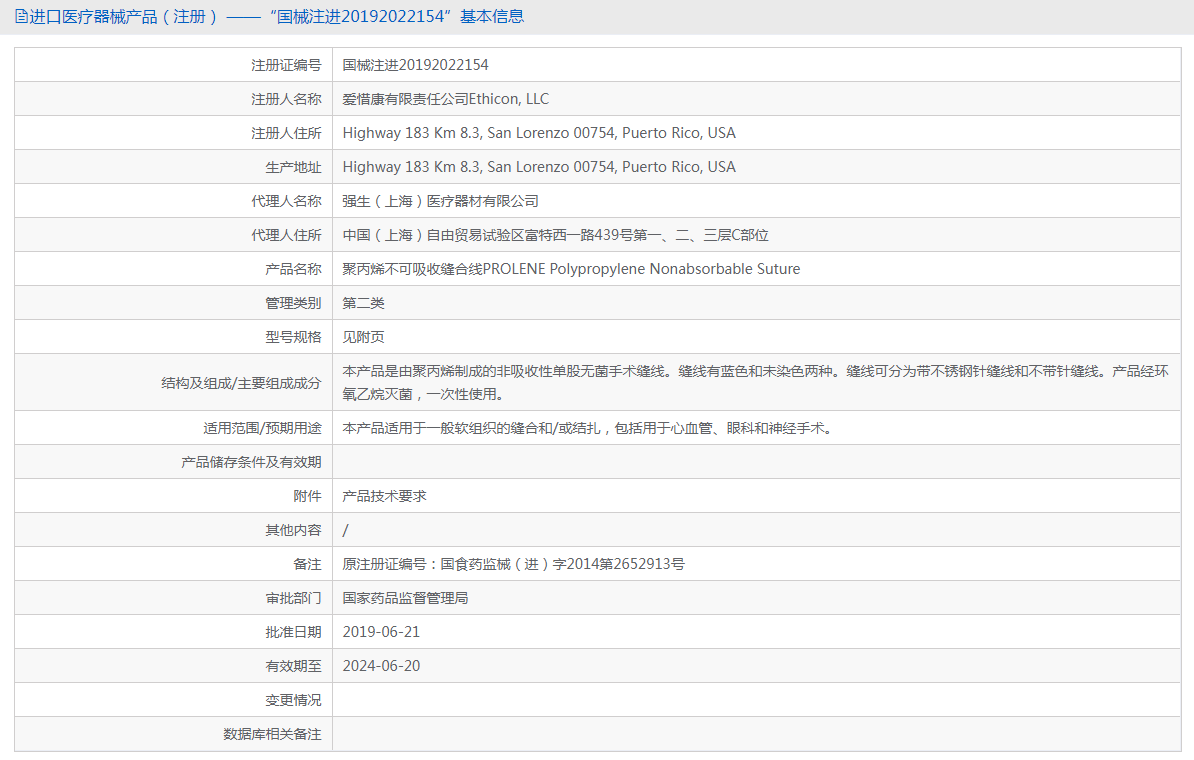1194x760 pixels.
Task: Click the 生产地址 address value
Action: [538, 167]
